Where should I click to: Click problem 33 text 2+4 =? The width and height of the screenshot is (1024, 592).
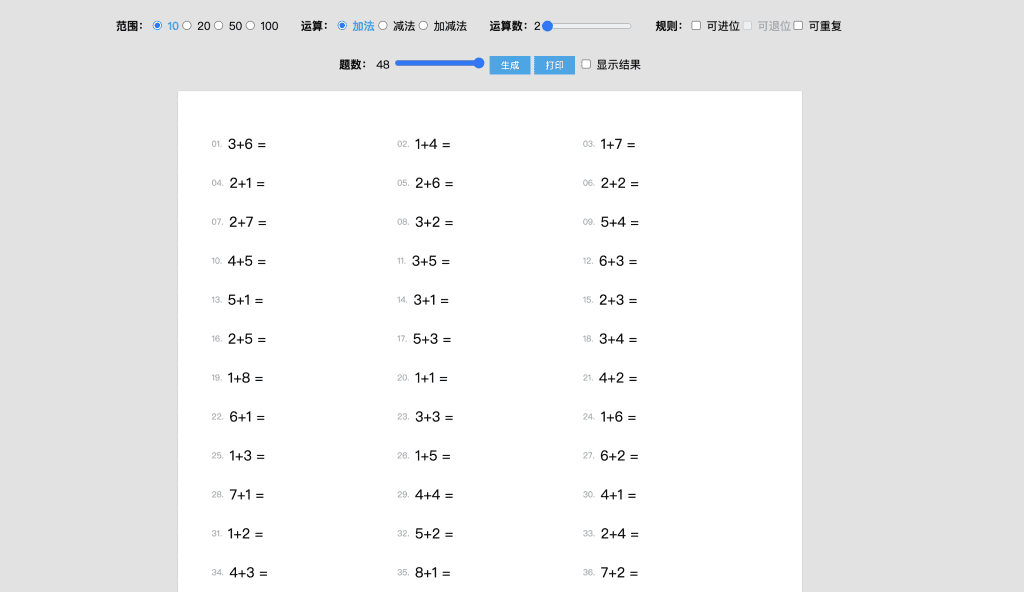(x=620, y=534)
